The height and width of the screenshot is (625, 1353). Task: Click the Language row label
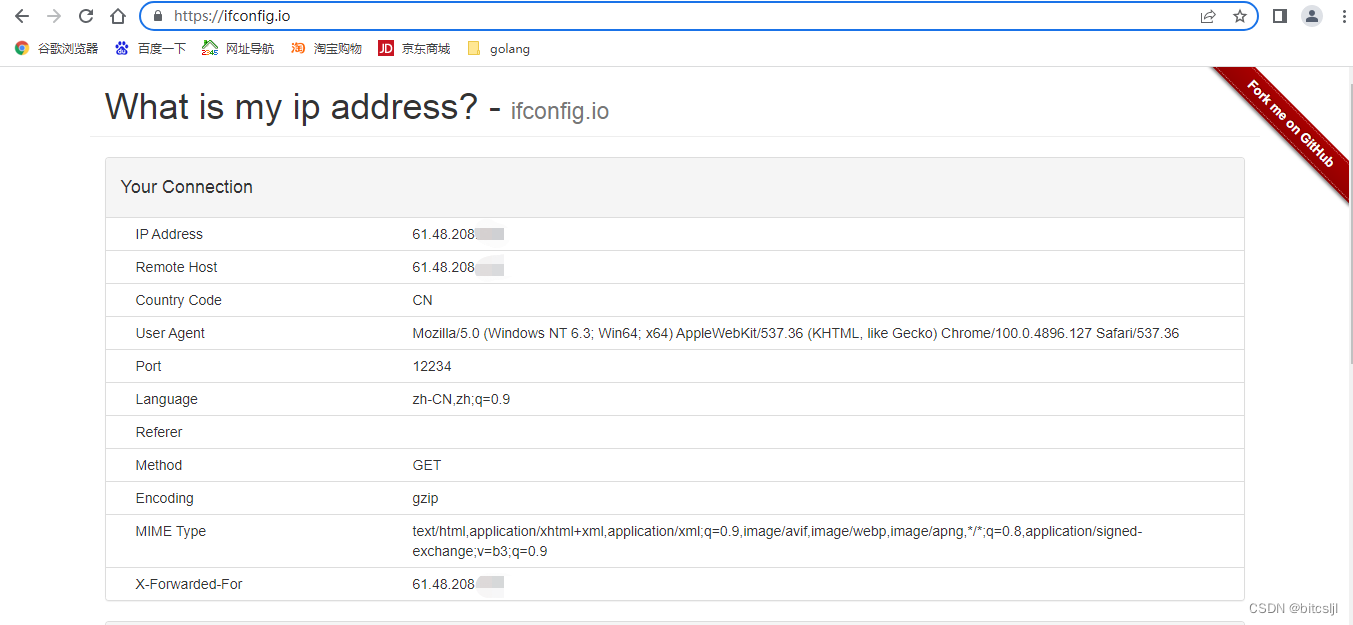(167, 399)
